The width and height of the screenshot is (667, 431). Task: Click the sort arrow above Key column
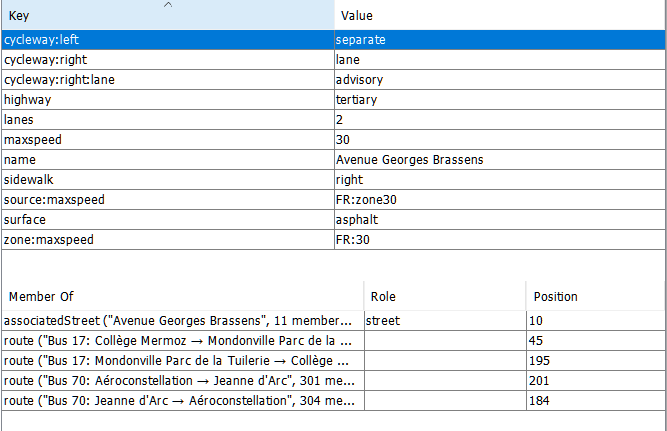point(167,5)
